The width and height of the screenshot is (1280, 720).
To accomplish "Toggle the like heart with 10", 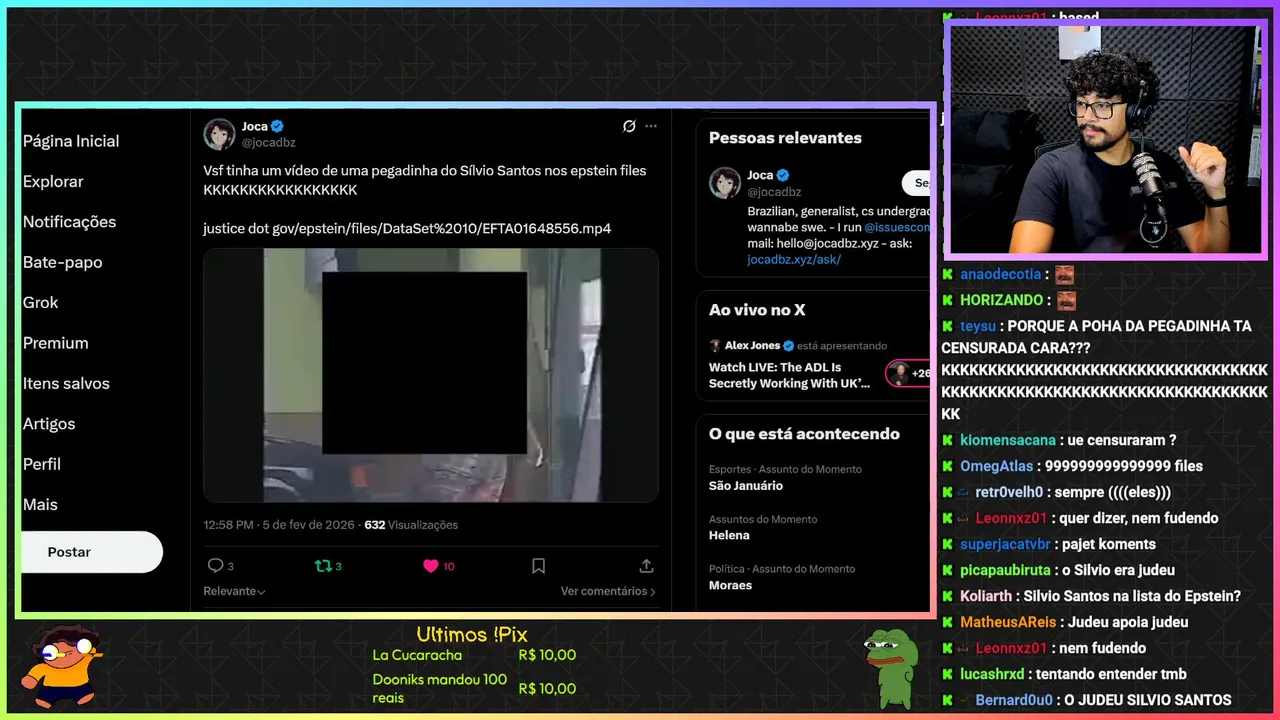I will pos(431,566).
